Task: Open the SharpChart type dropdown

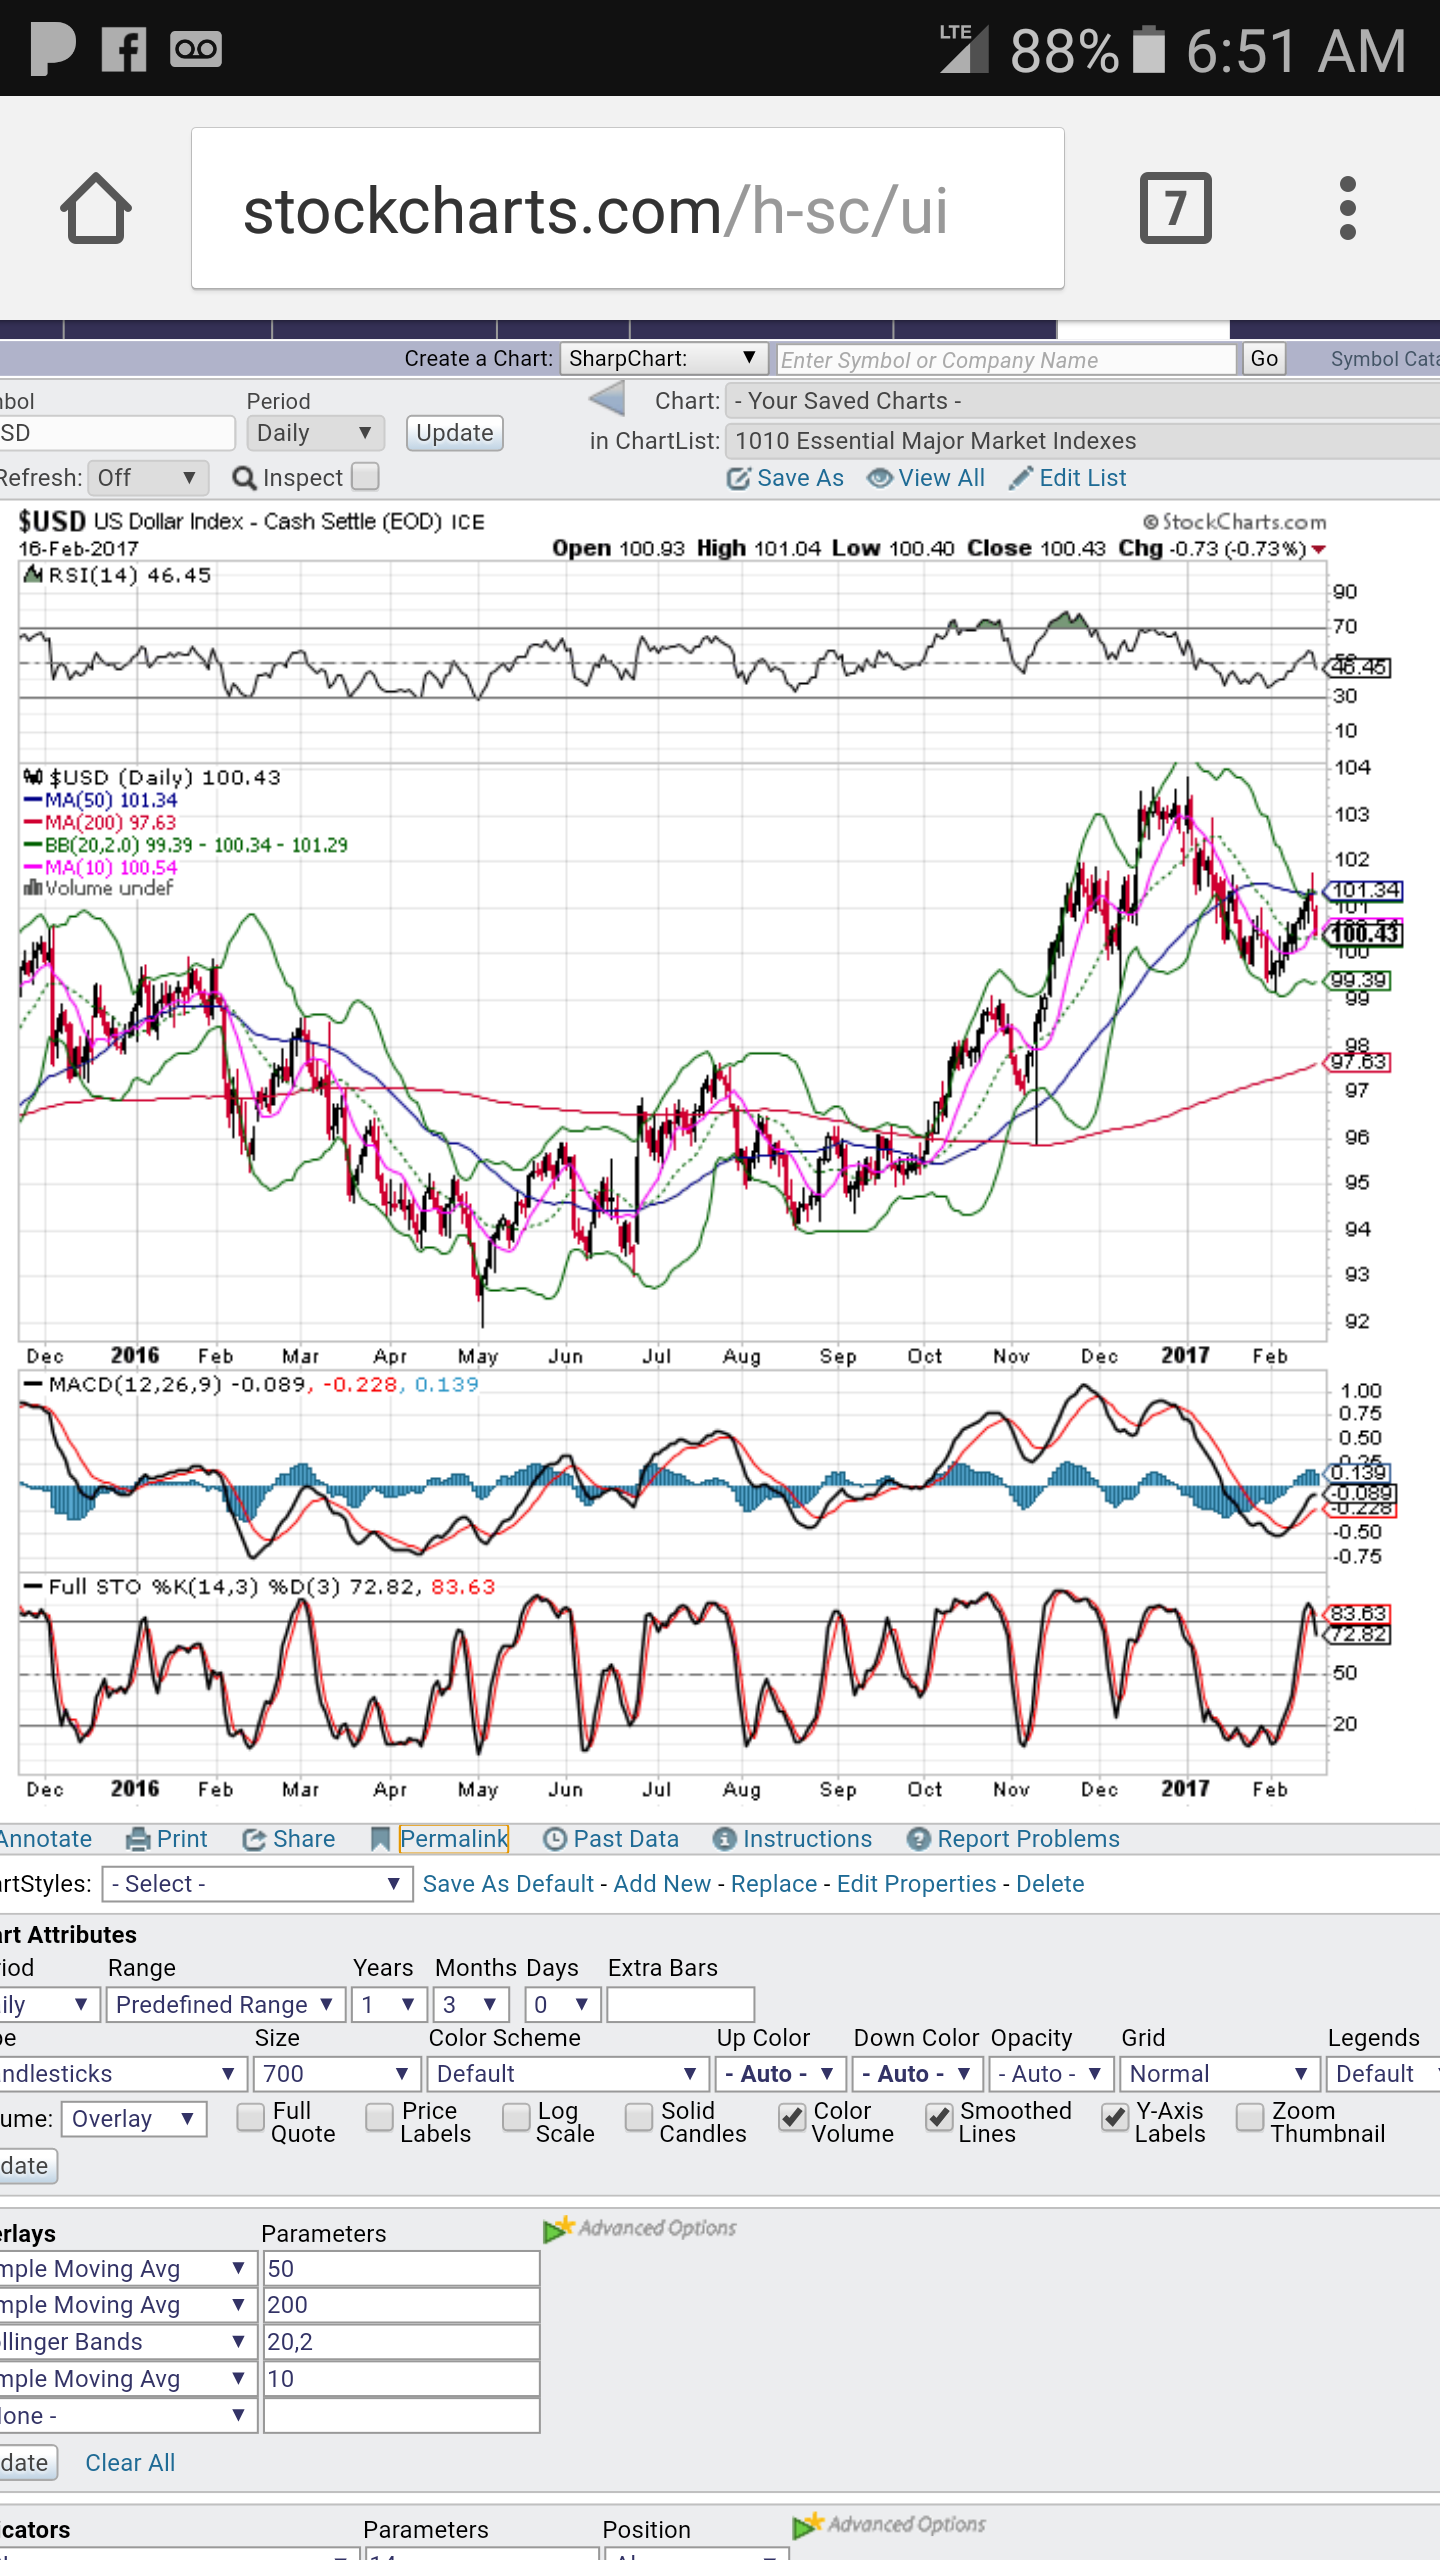Action: (x=663, y=358)
